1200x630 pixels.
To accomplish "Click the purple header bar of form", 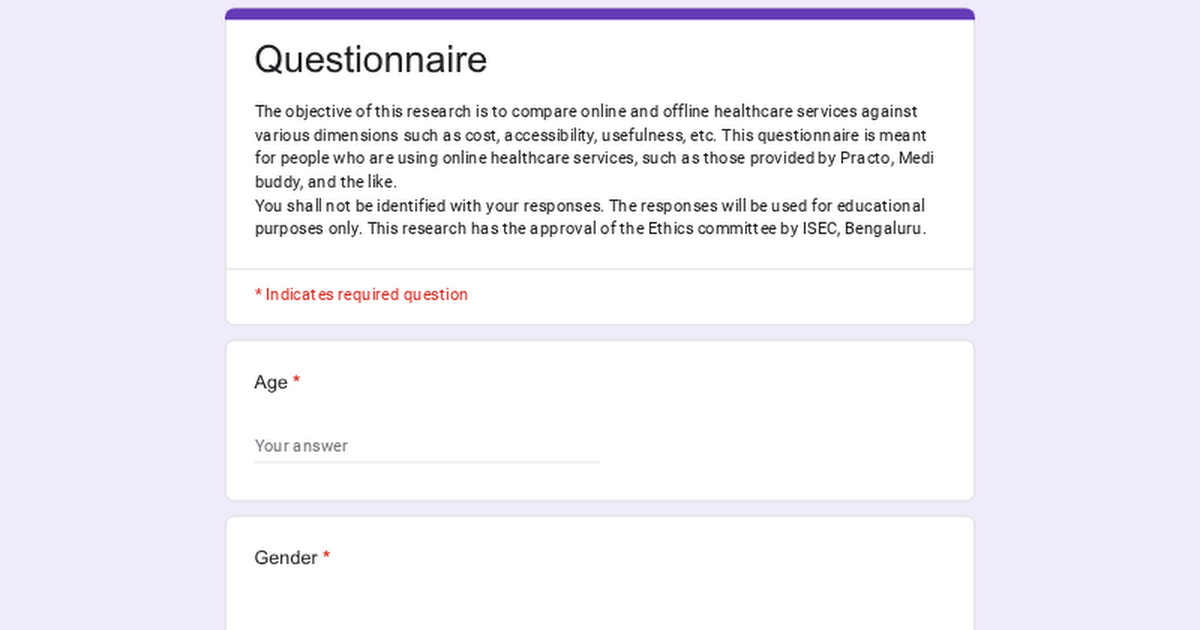I will click(600, 14).
